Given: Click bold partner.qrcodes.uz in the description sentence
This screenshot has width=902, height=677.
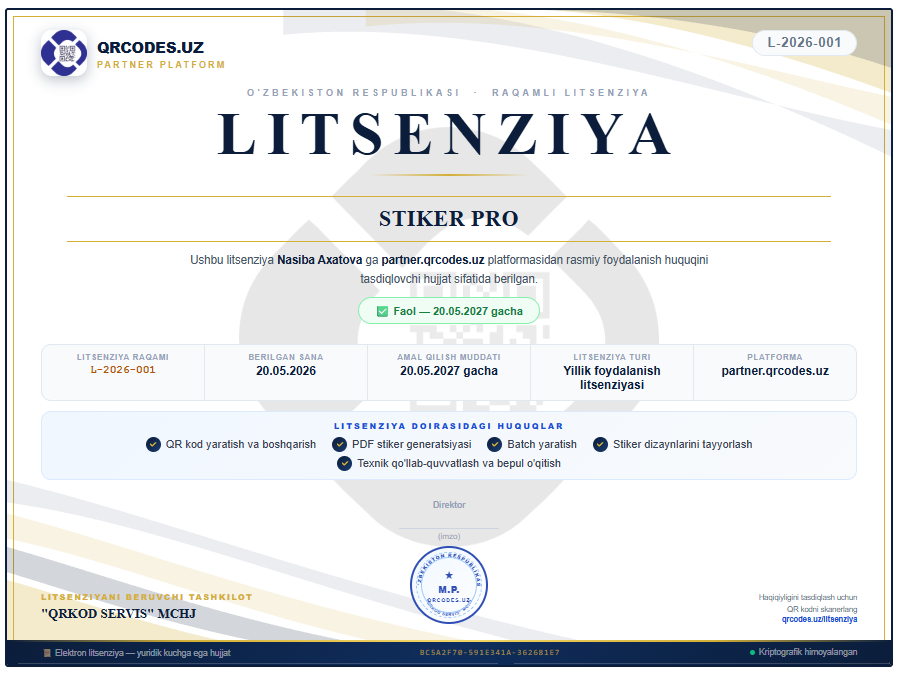Looking at the screenshot, I should tap(433, 260).
